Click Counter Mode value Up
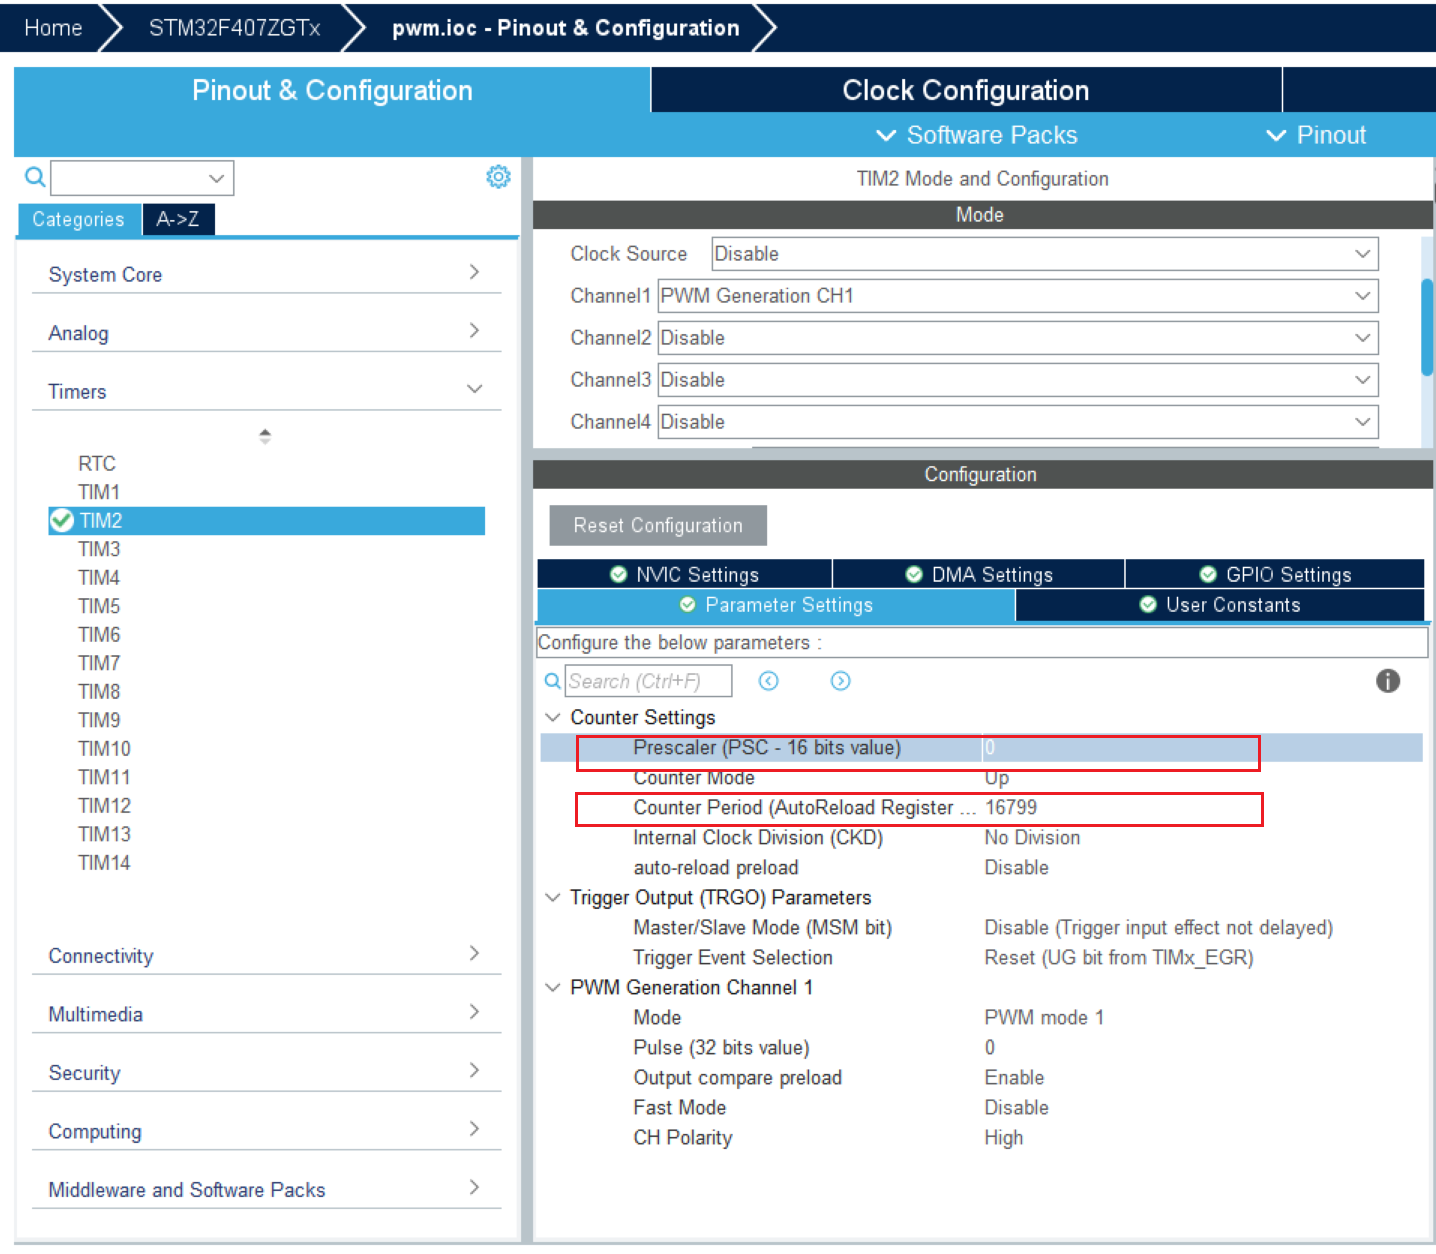The width and height of the screenshot is (1436, 1254). [x=997, y=778]
